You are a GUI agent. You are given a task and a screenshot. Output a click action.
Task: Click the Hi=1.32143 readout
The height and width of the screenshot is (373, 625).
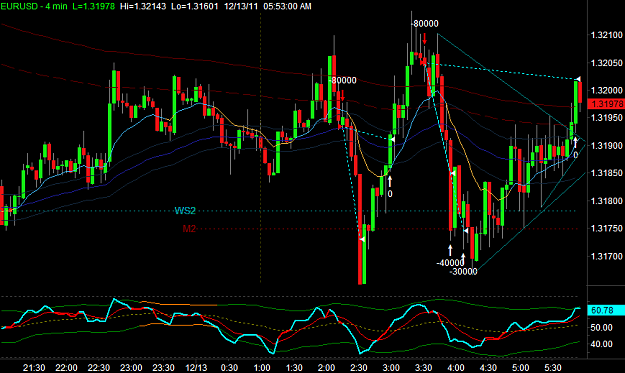143,6
